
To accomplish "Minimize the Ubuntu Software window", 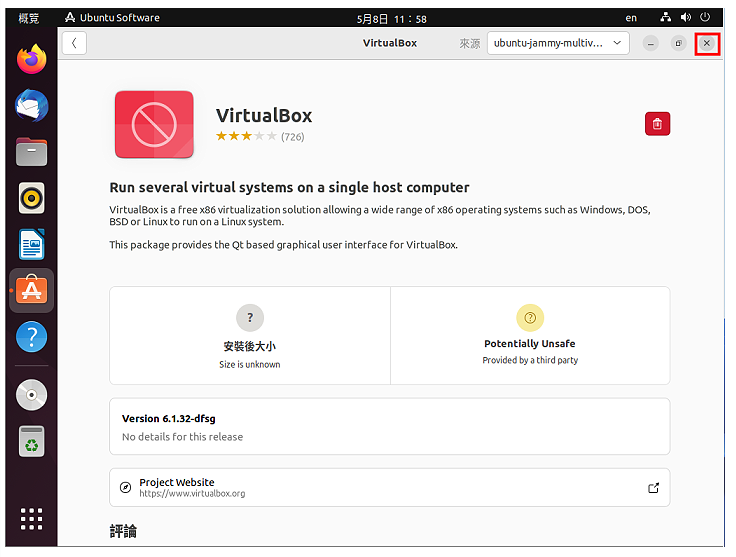I will coord(651,44).
